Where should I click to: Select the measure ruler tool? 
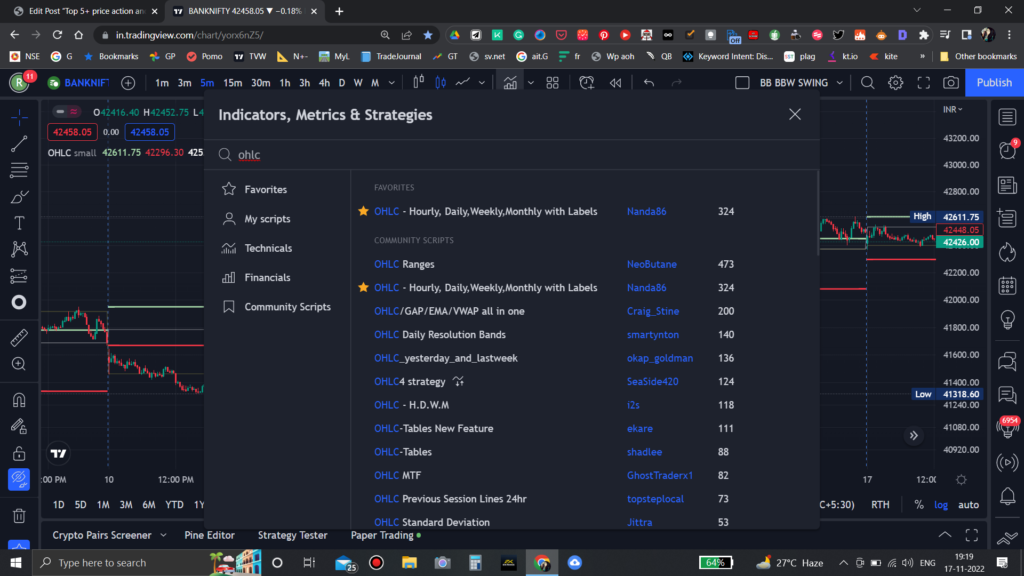pos(19,337)
